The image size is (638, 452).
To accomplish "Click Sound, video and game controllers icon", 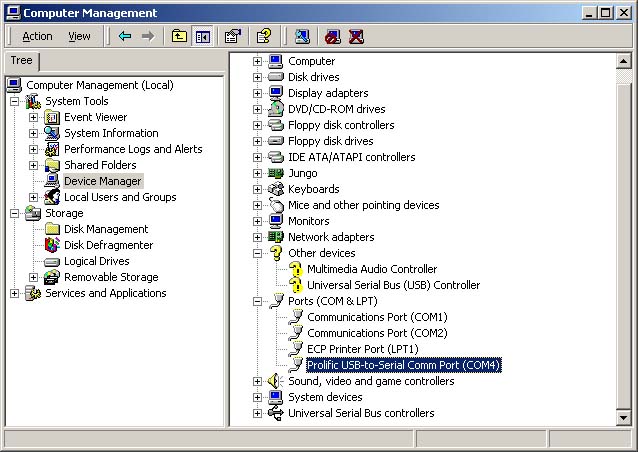I will point(276,381).
